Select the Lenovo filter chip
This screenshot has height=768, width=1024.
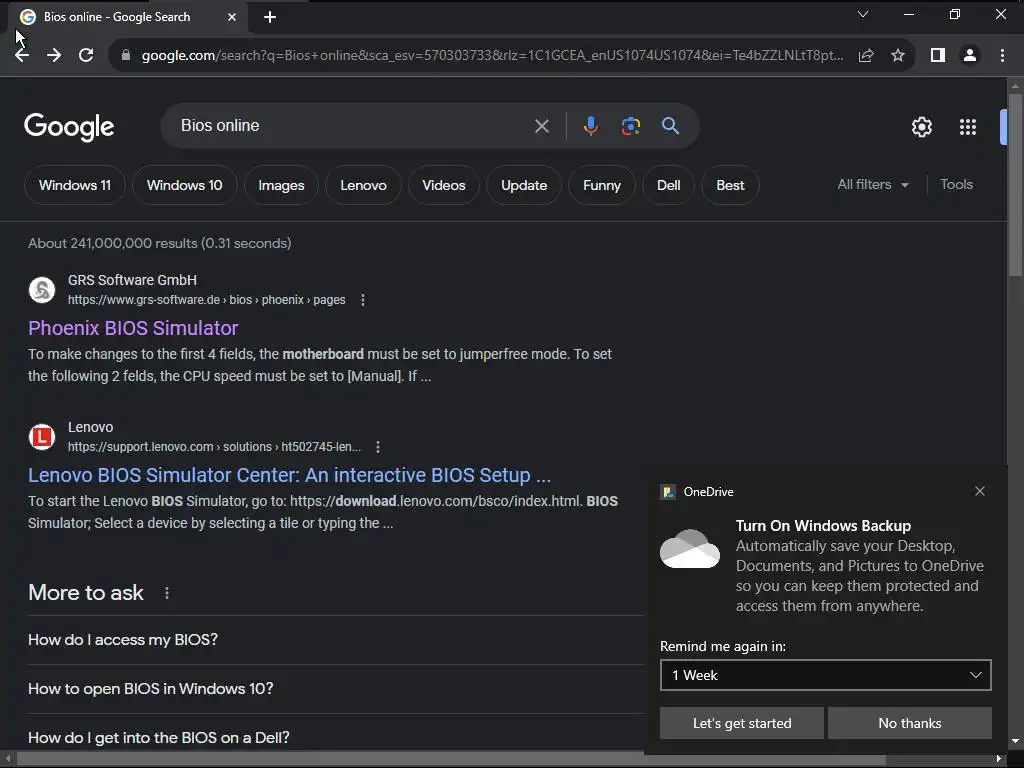click(363, 185)
